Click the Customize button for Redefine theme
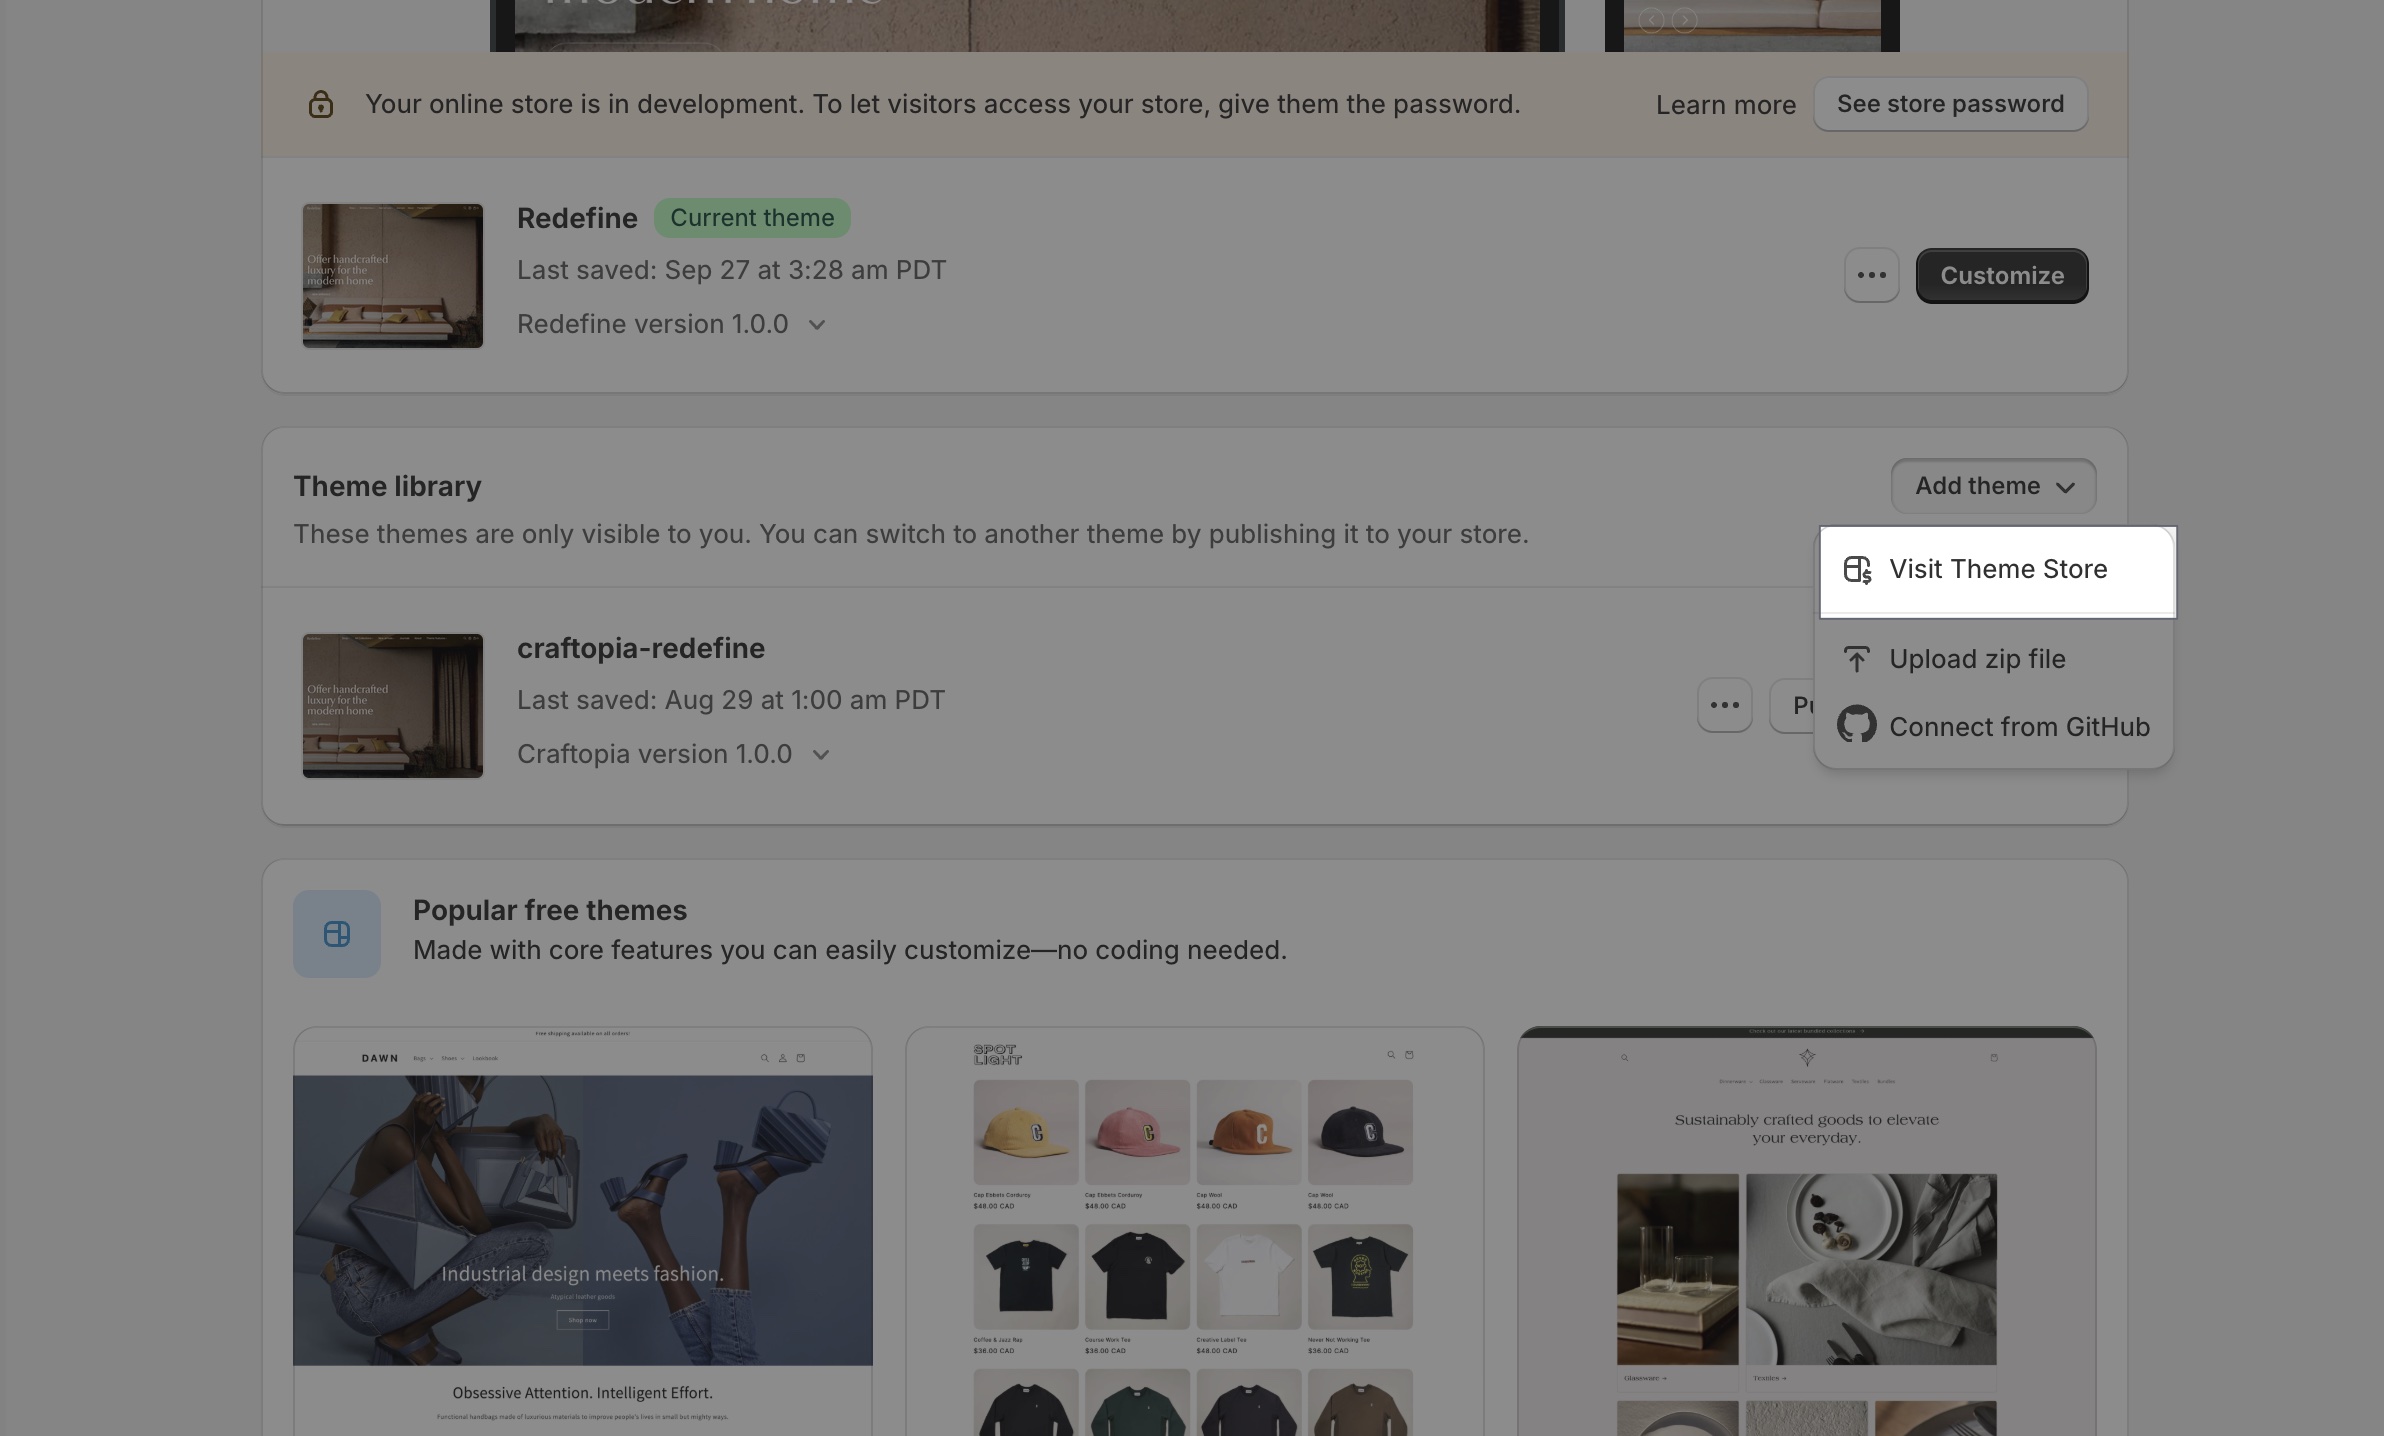The width and height of the screenshot is (2384, 1436). [2001, 274]
